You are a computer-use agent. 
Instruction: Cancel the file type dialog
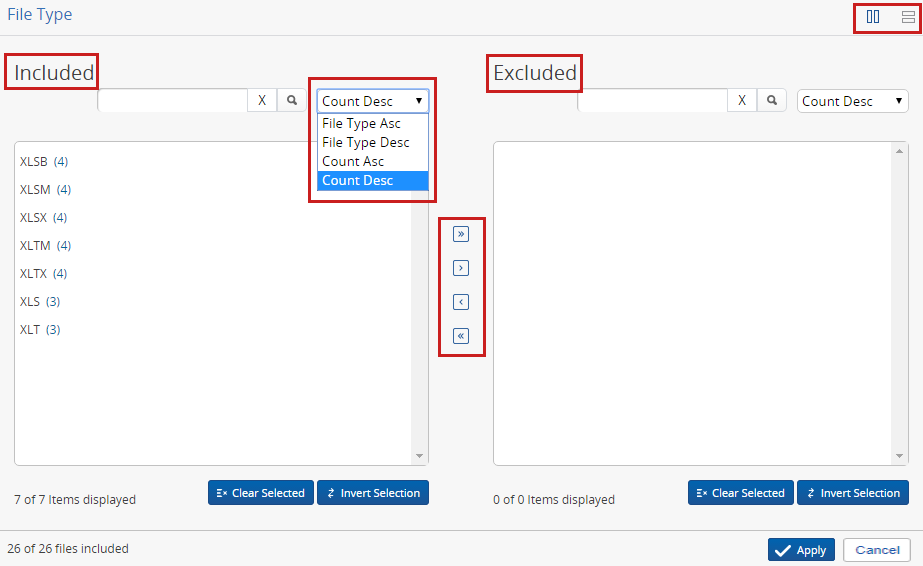[x=877, y=550]
